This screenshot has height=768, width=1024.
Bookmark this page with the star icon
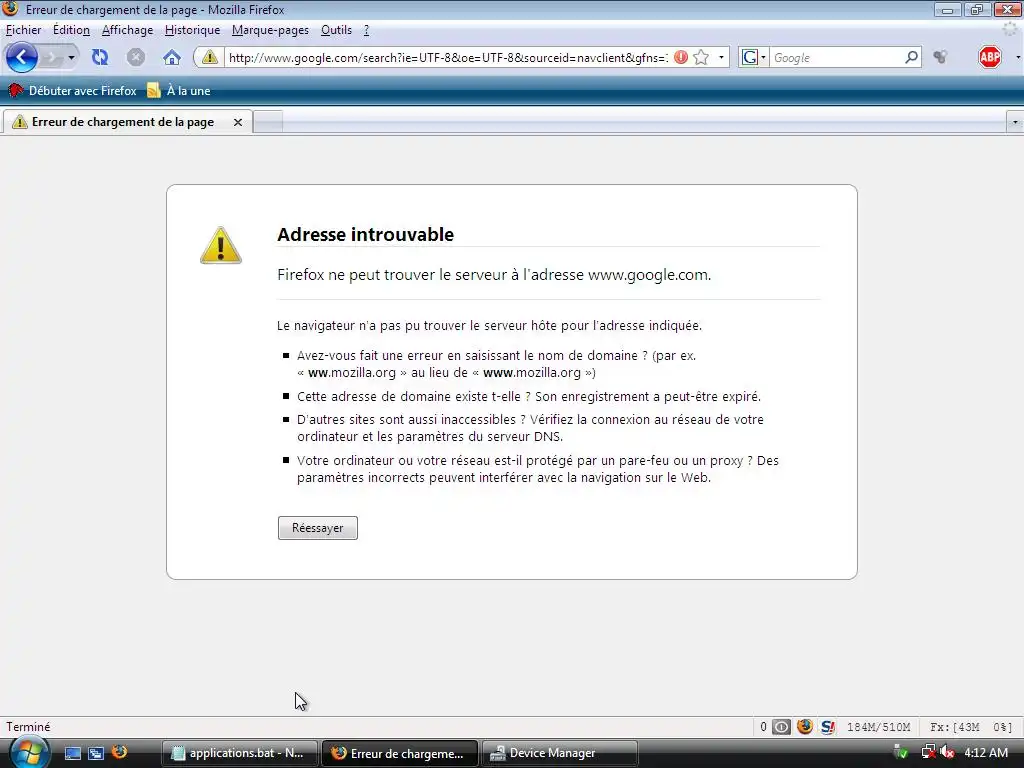701,57
